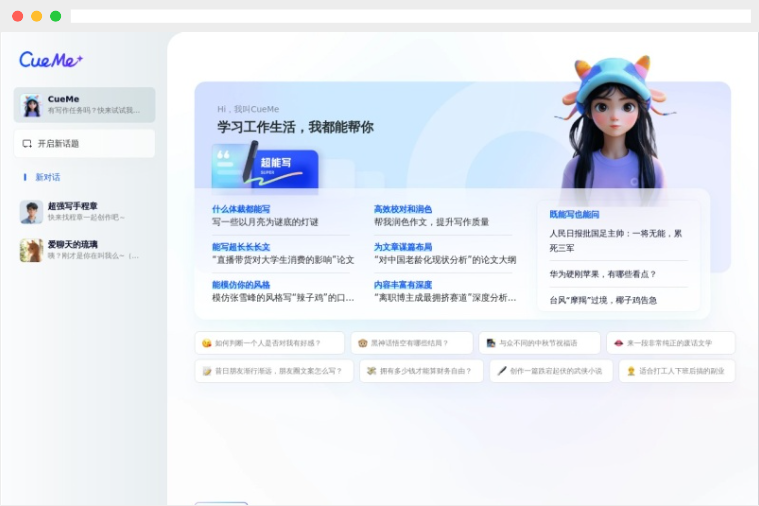Click the heading 什么体裁都能写

click(x=241, y=209)
